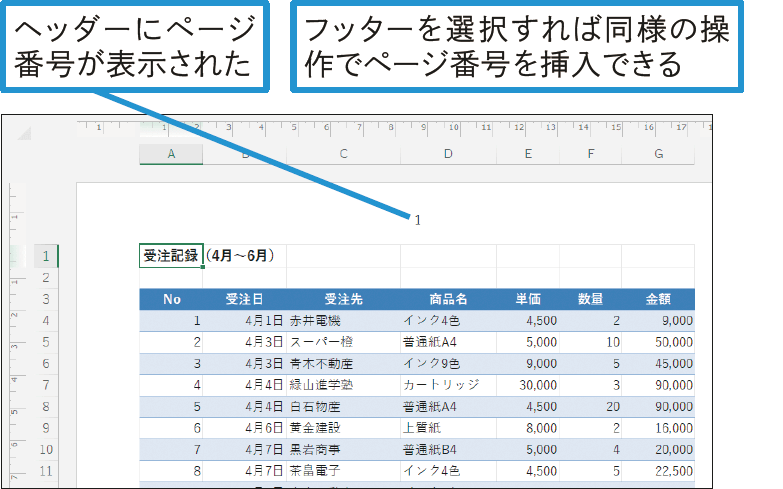Click the (4月～6月) text
This screenshot has width=783, height=489.
click(240, 256)
